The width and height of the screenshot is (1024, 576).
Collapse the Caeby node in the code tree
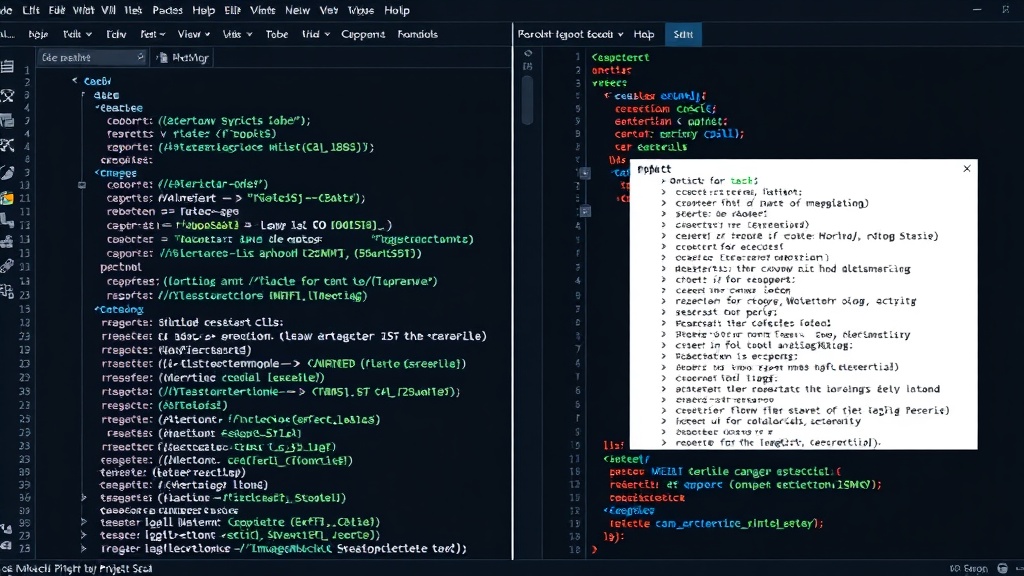(x=74, y=80)
